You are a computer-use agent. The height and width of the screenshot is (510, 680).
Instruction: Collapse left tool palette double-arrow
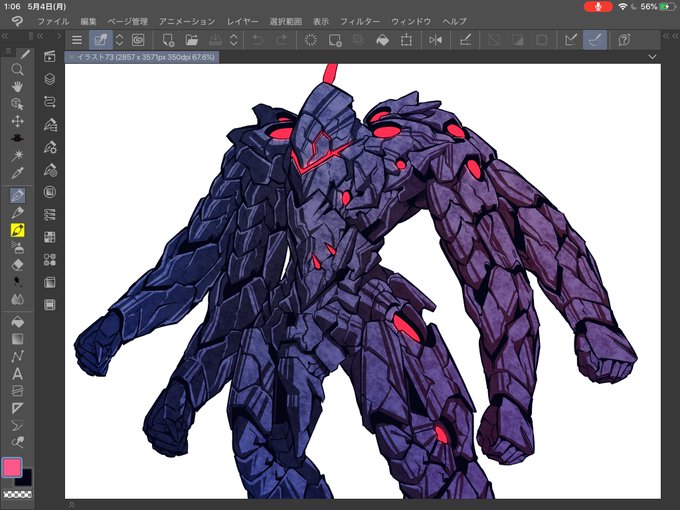click(x=5, y=36)
